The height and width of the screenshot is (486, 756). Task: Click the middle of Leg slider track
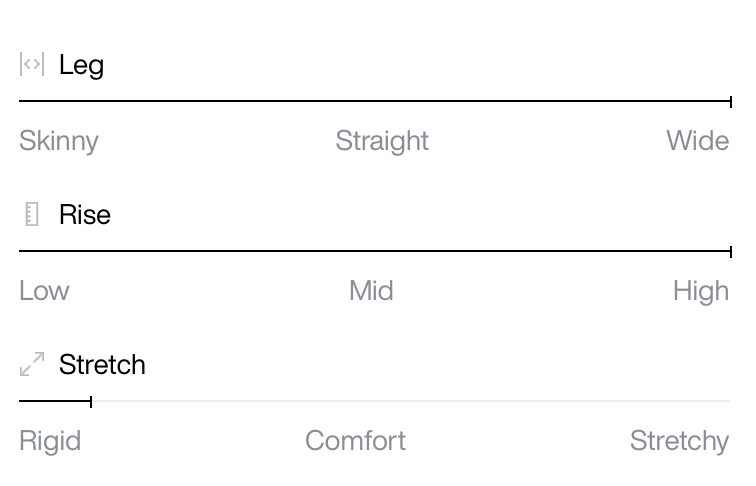(x=375, y=101)
